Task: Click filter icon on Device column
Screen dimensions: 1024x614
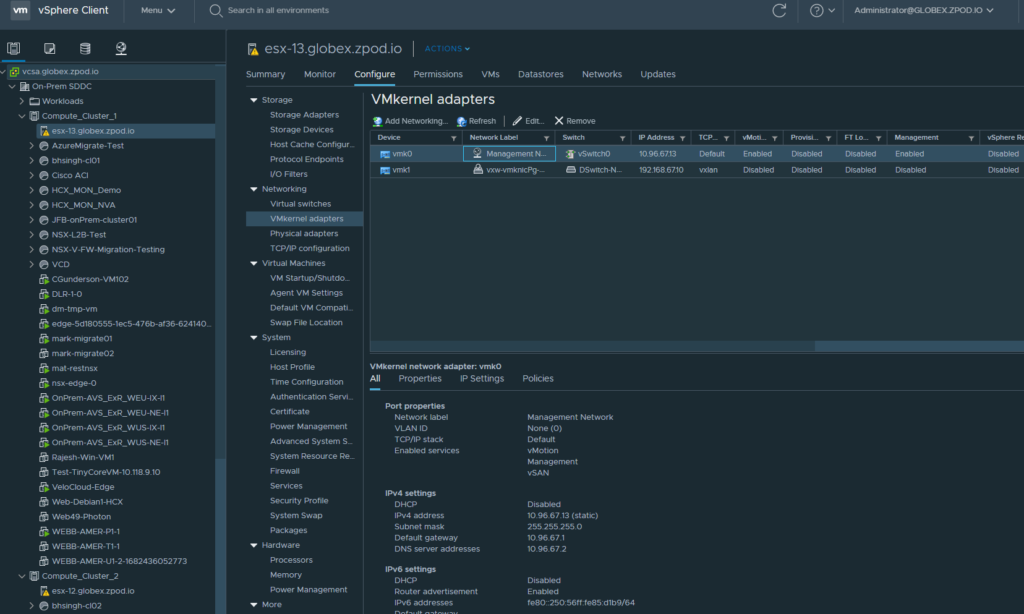Action: (453, 138)
